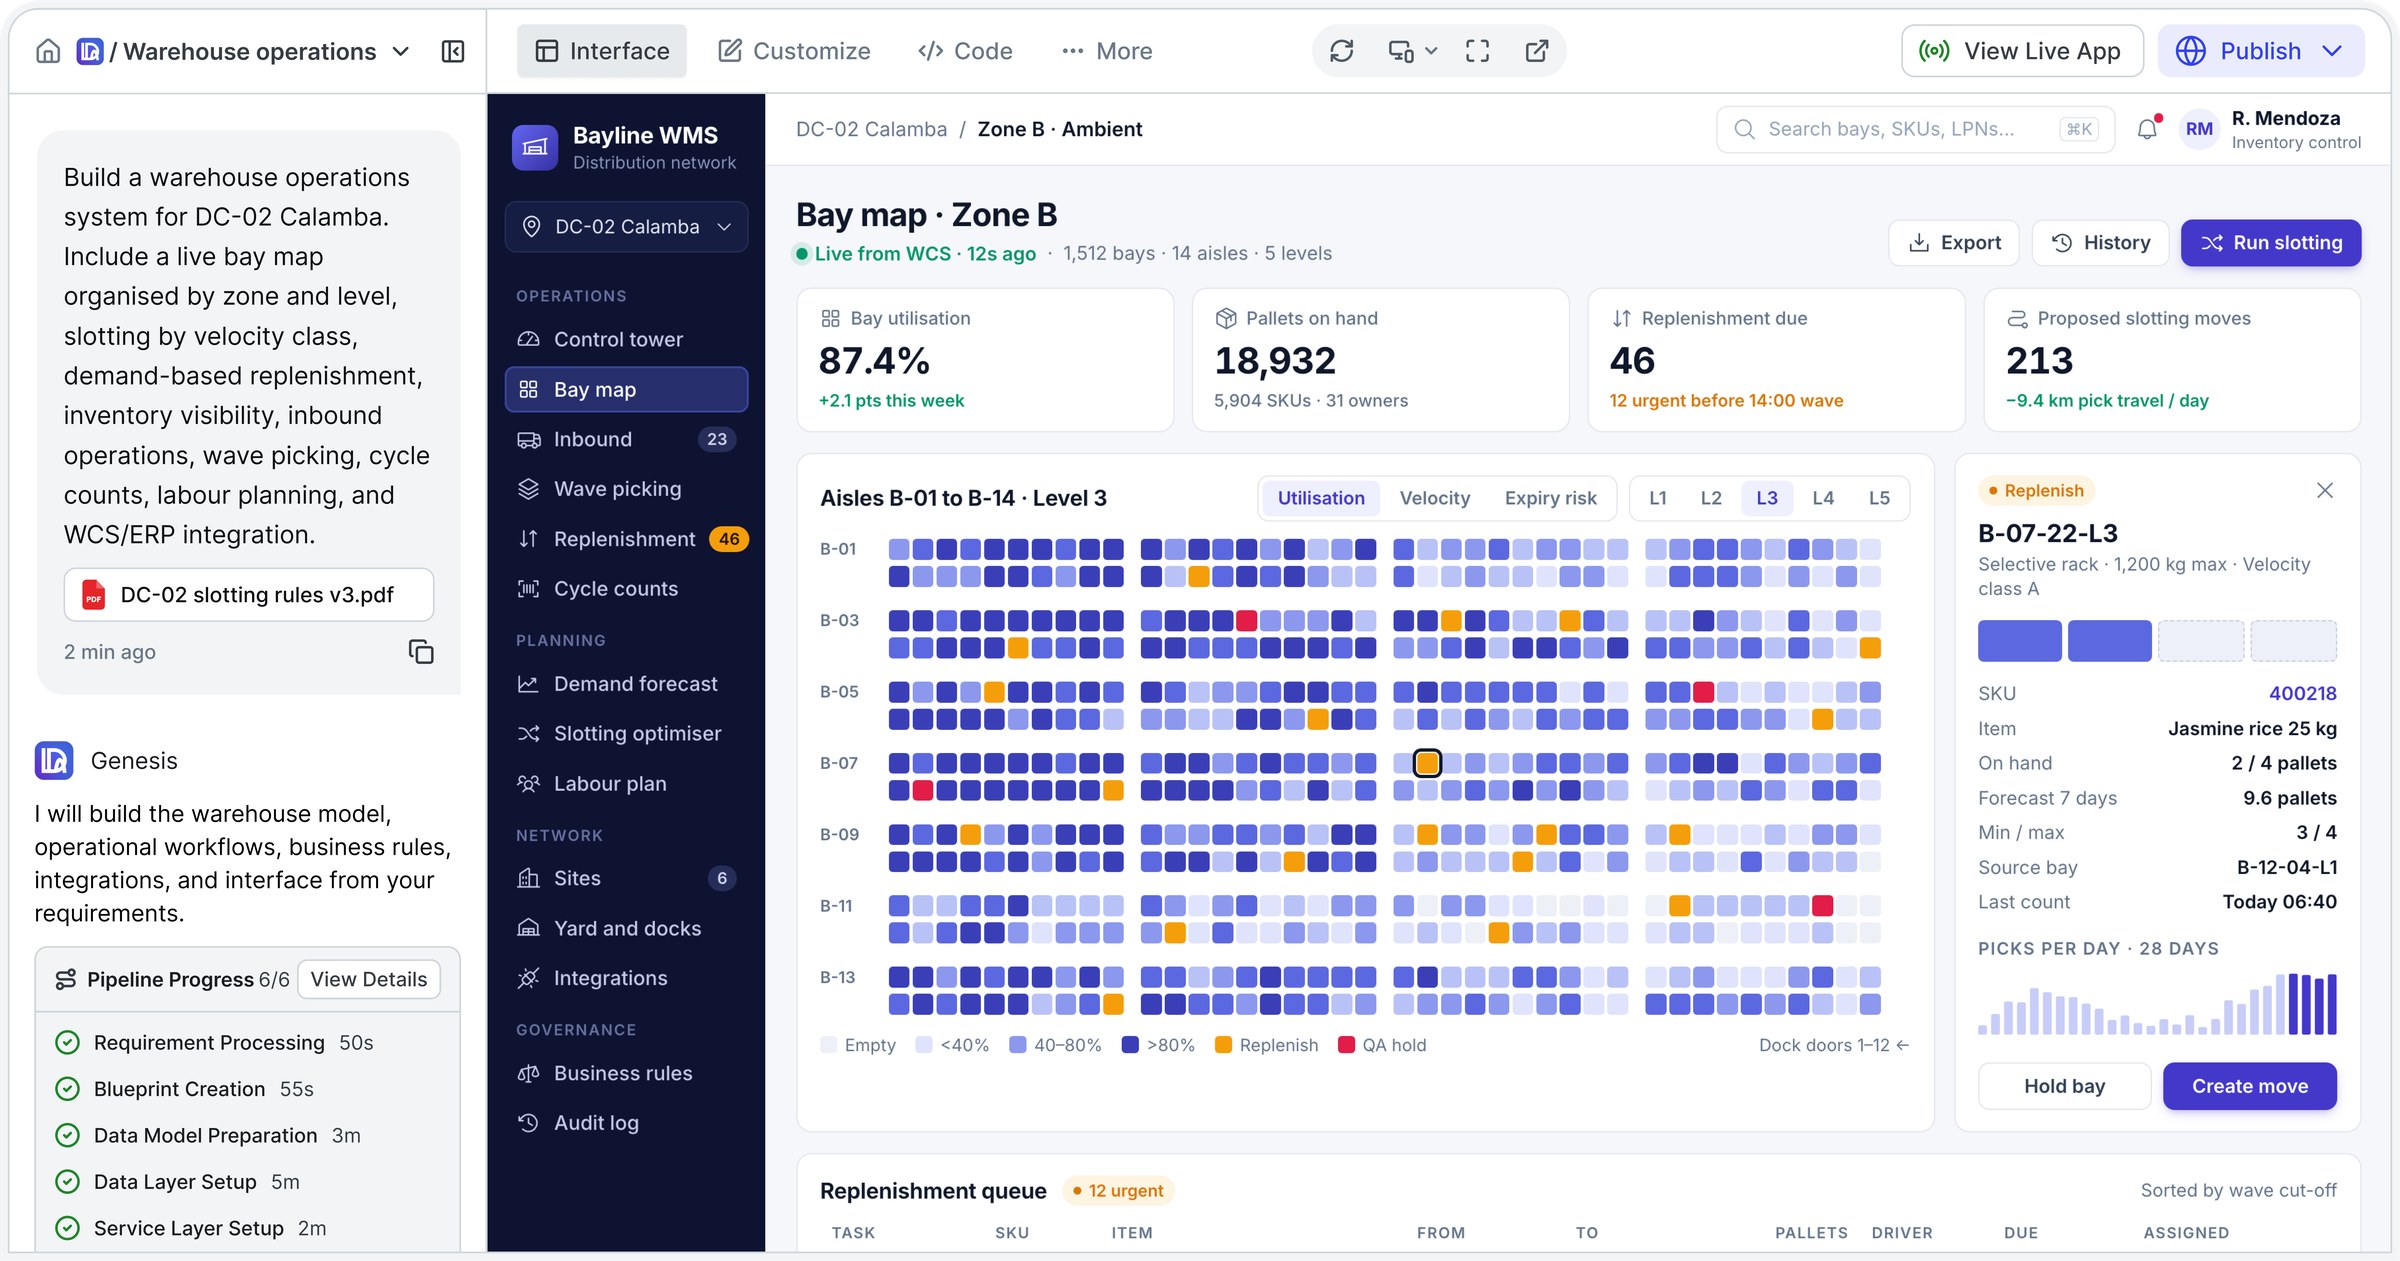Open the DC-02 Calamba site selector
The image size is (2400, 1261).
point(627,227)
